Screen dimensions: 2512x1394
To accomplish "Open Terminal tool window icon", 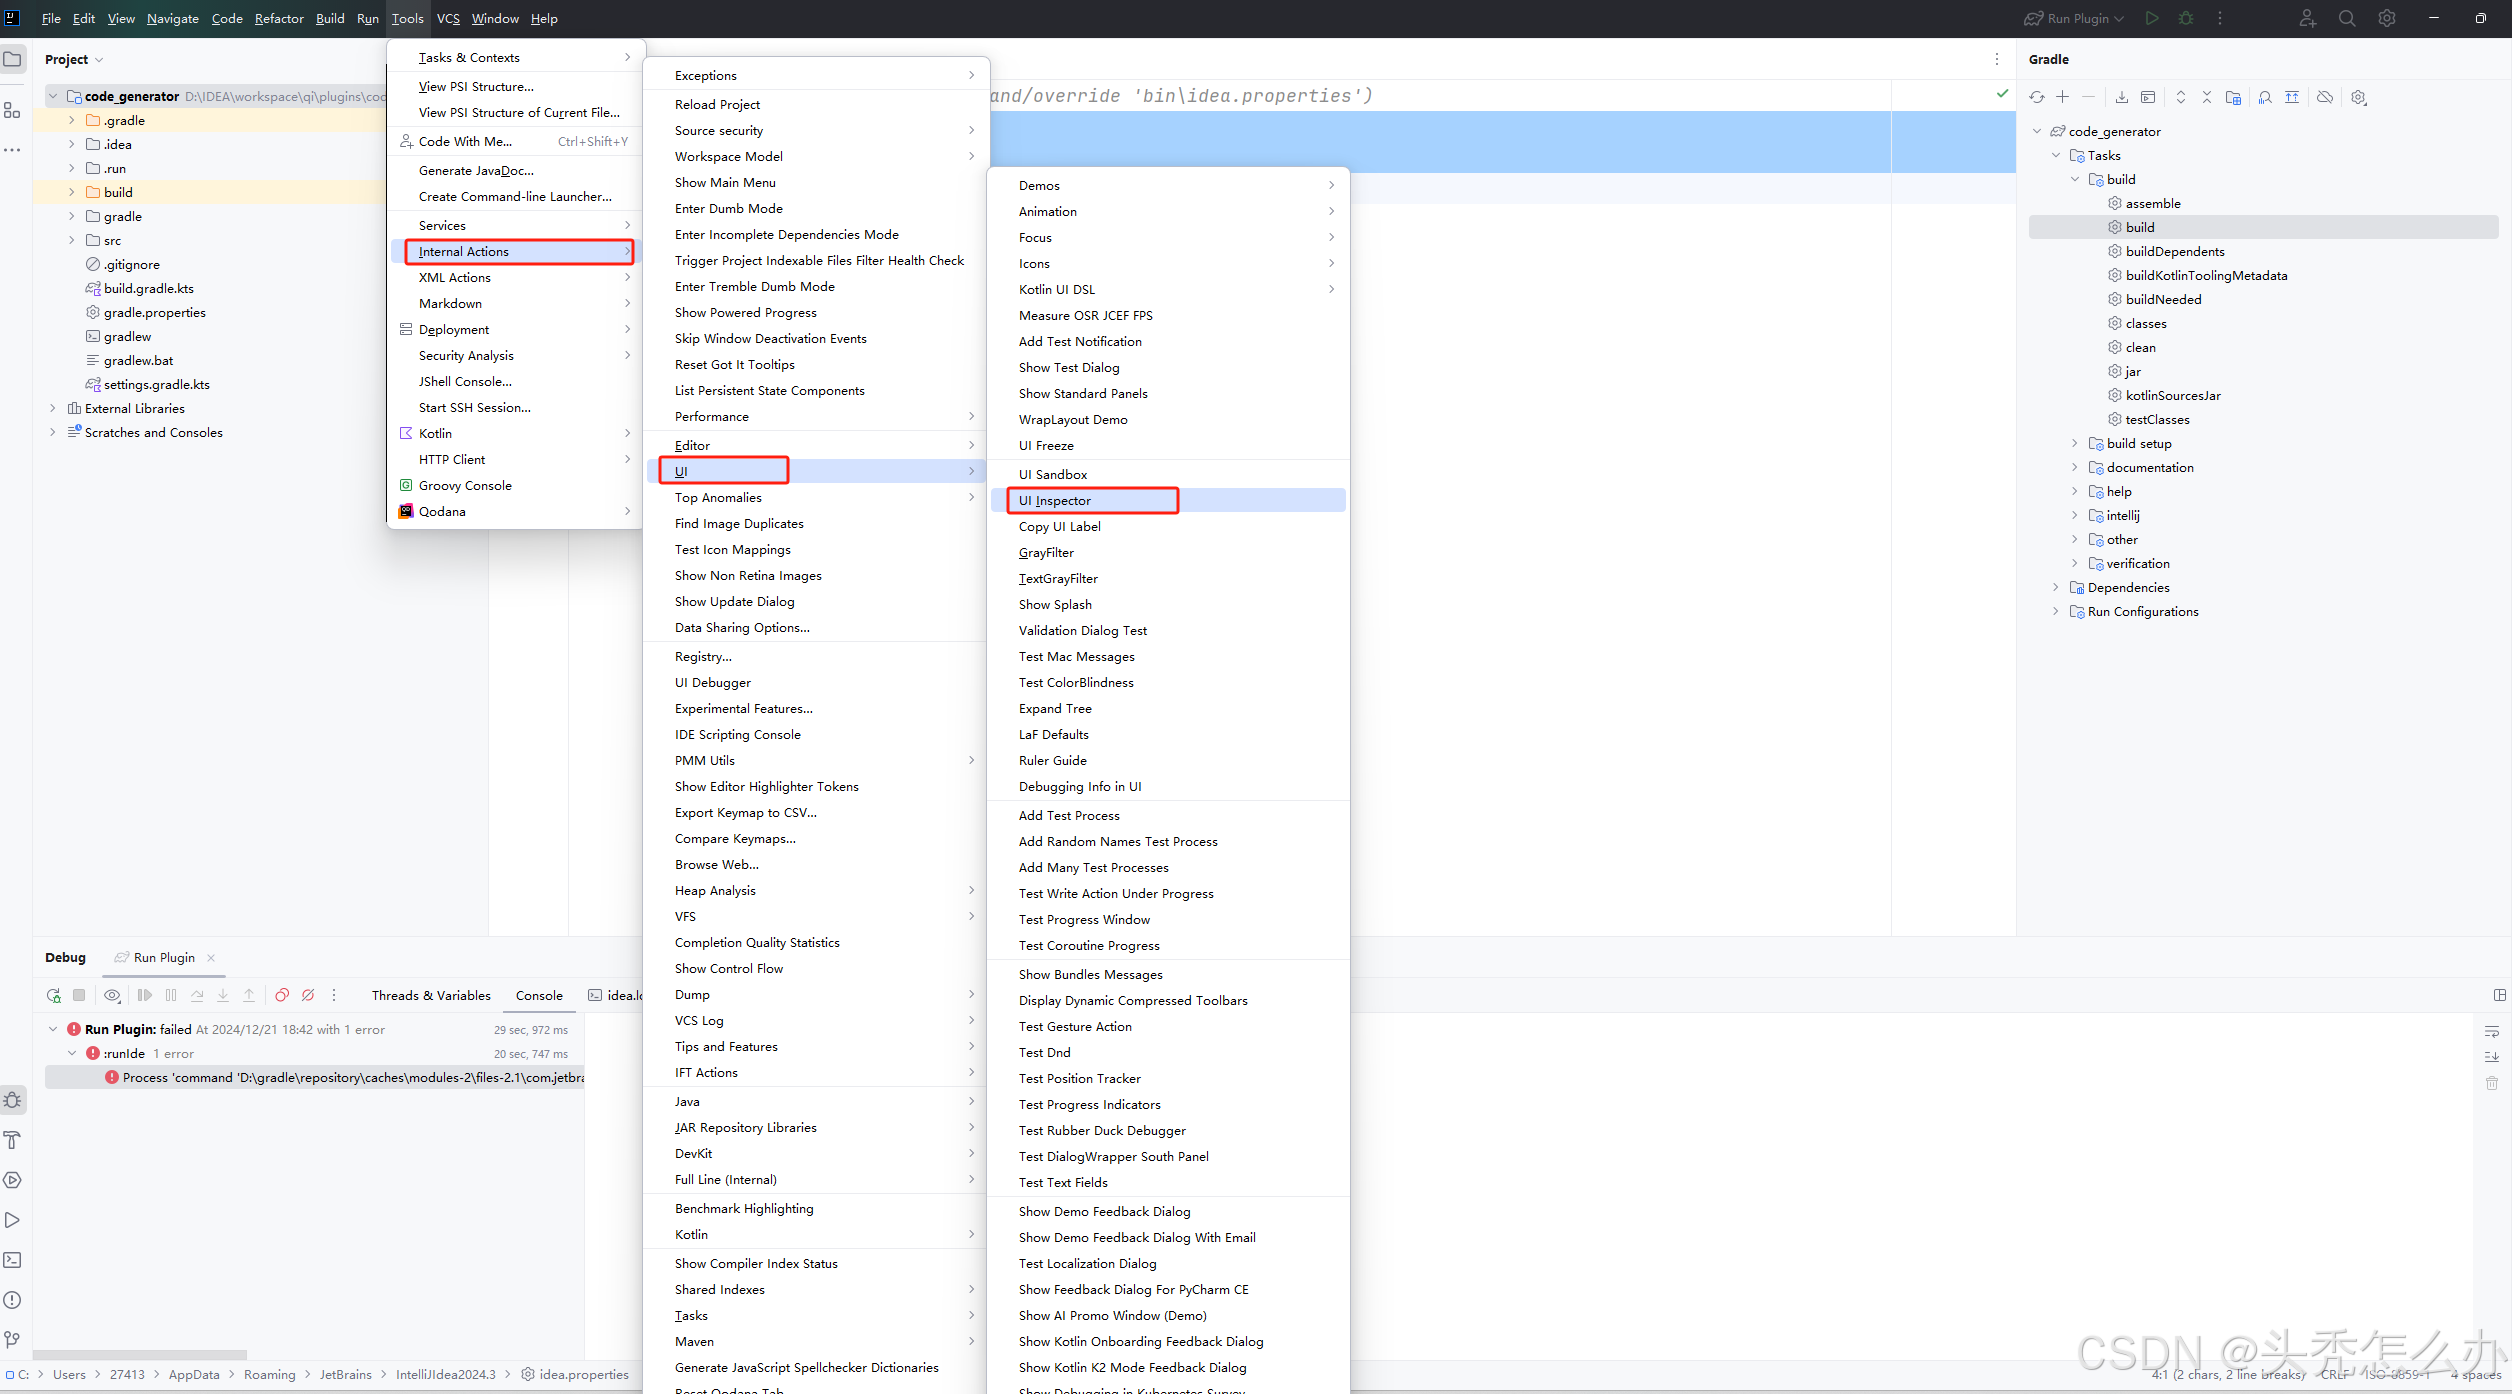I will 13,1260.
